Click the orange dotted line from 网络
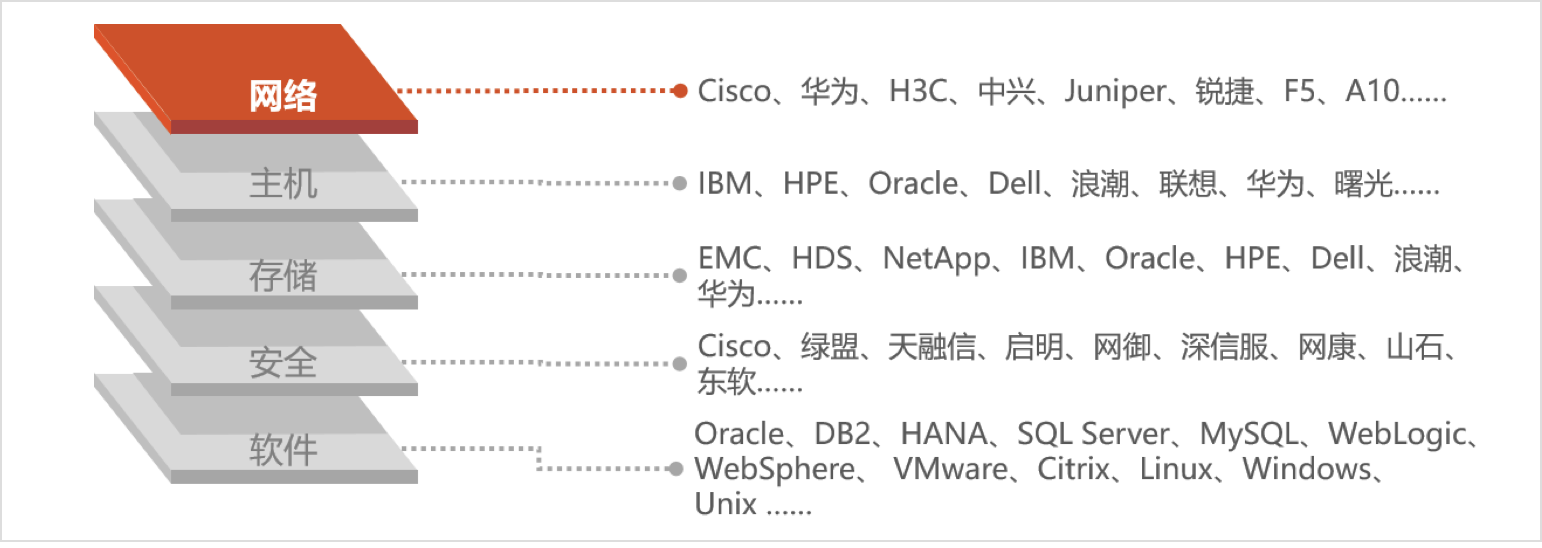 coord(535,91)
